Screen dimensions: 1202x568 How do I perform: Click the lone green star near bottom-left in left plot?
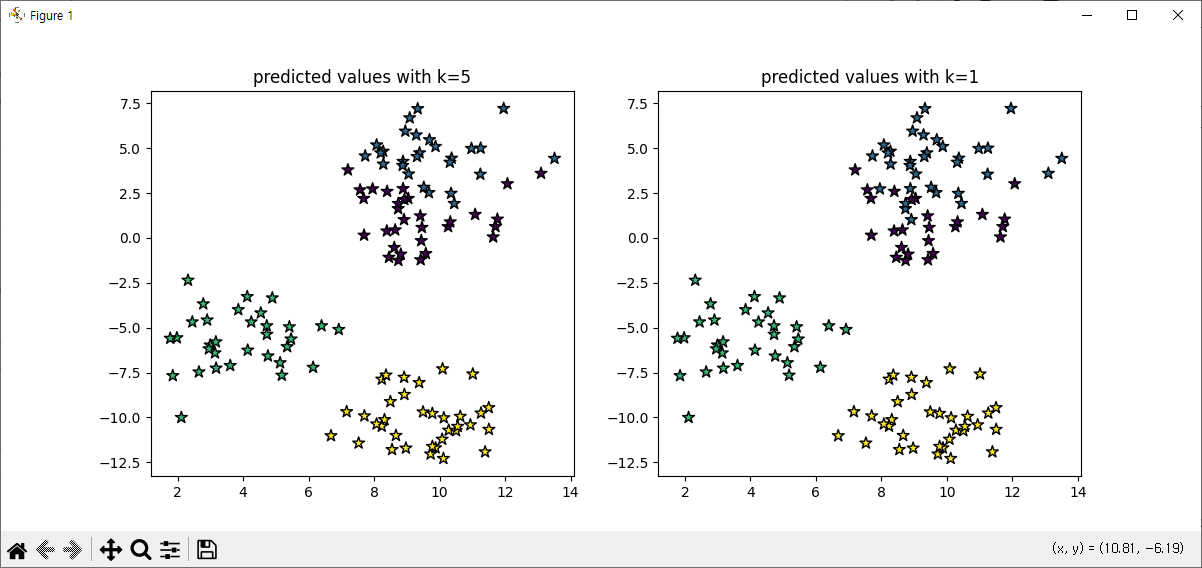[181, 417]
